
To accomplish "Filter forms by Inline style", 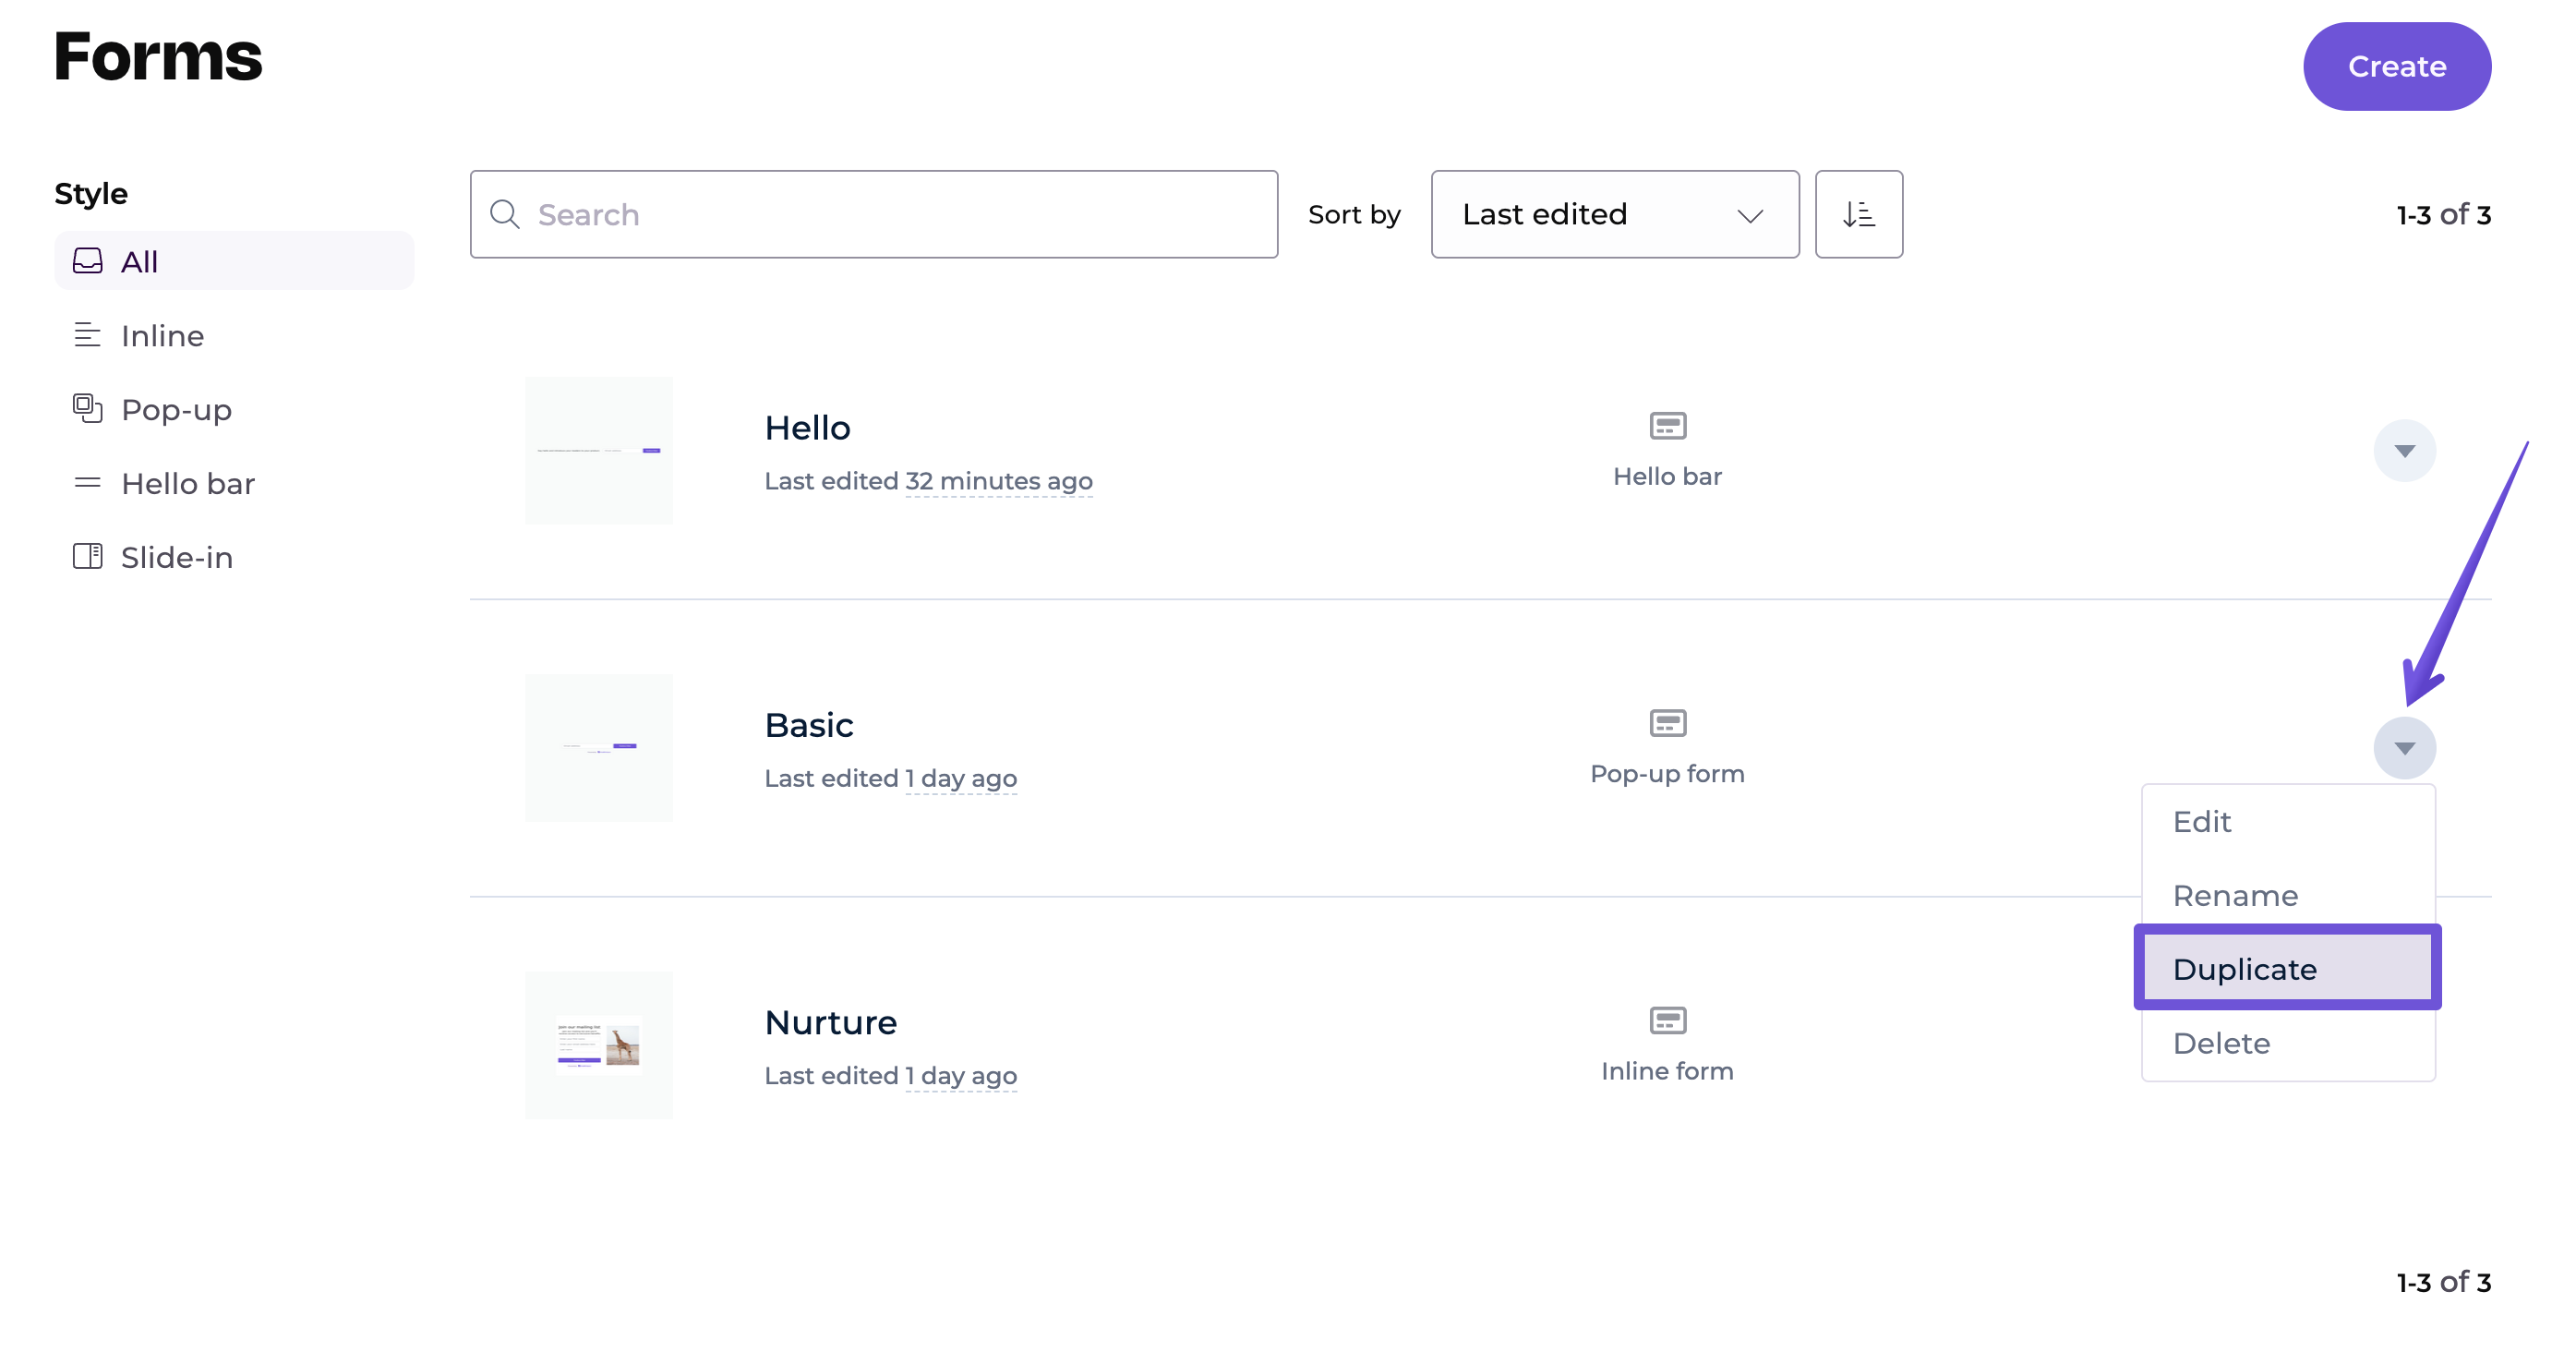I will tap(162, 335).
